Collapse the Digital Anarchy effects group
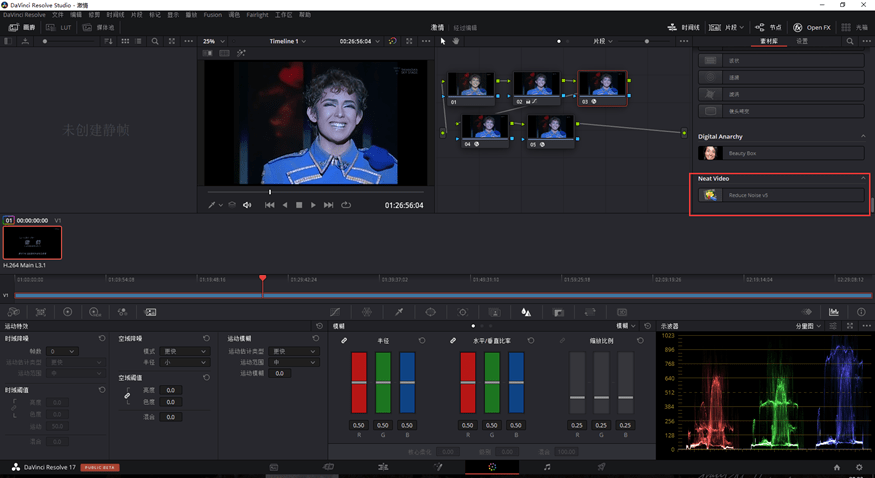Screen dimensions: 875x478 (x=863, y=136)
